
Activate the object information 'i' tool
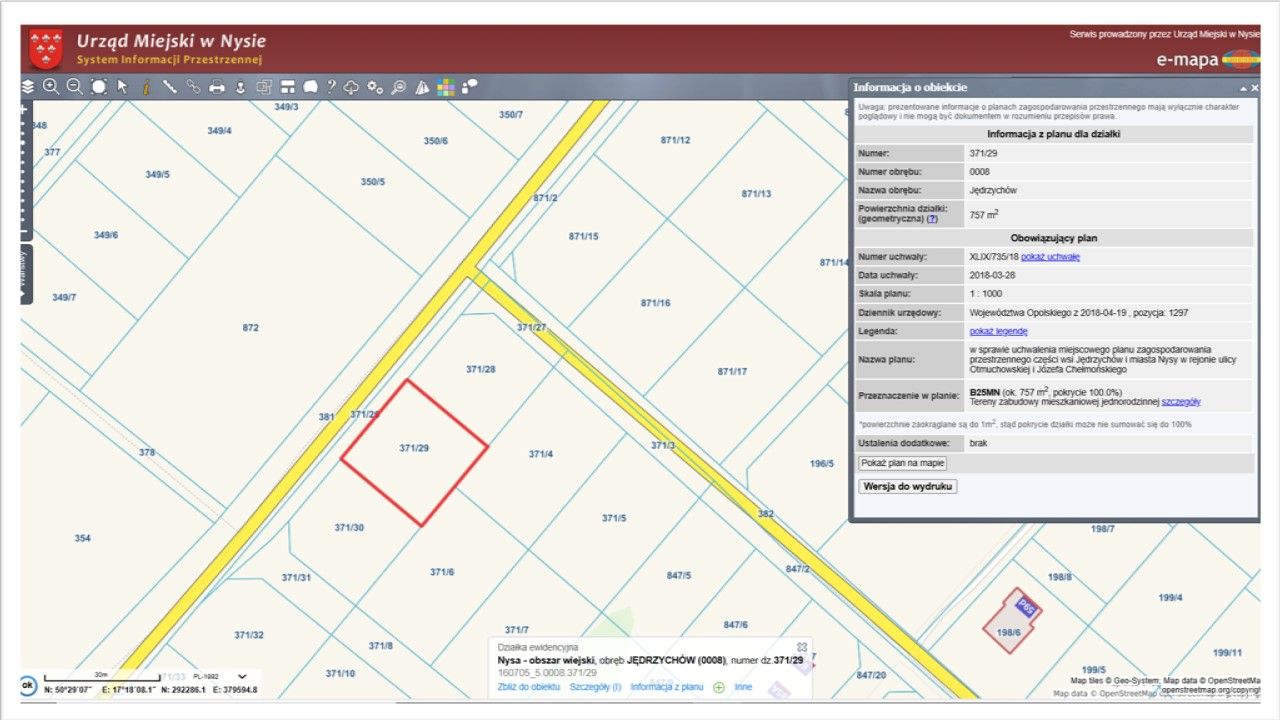tap(146, 87)
